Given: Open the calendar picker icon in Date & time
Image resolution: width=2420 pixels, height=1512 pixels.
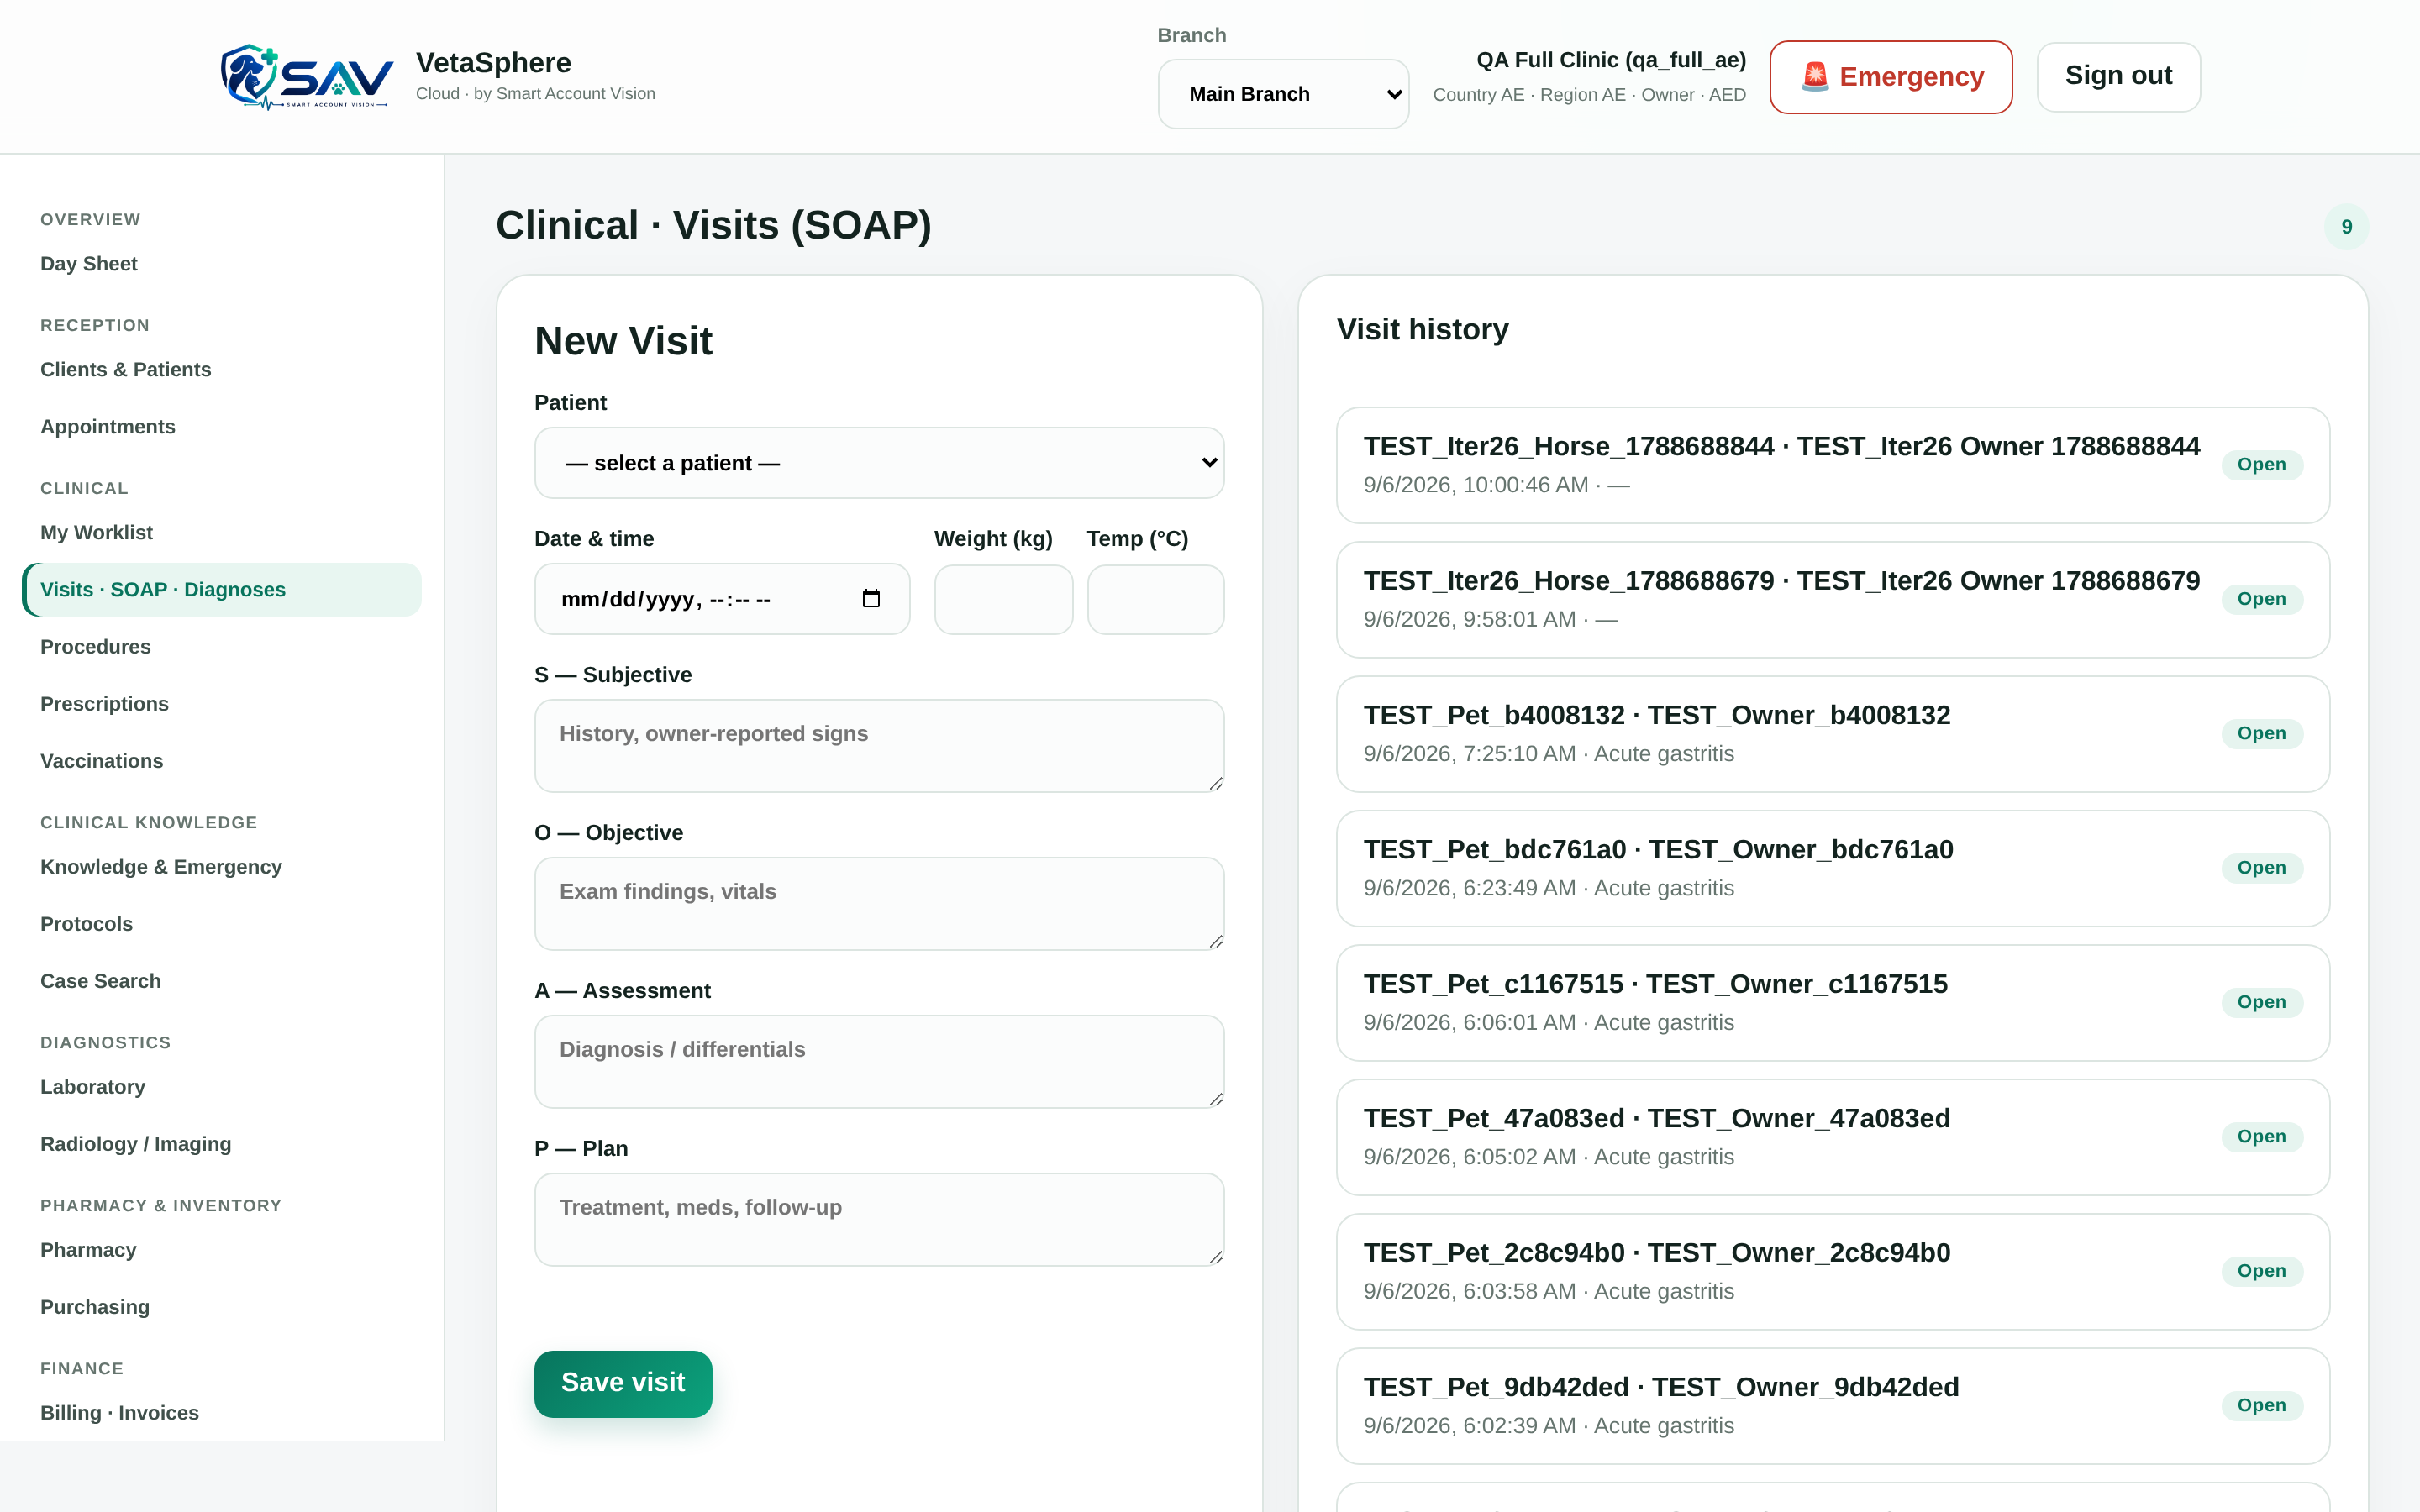Looking at the screenshot, I should coord(871,598).
